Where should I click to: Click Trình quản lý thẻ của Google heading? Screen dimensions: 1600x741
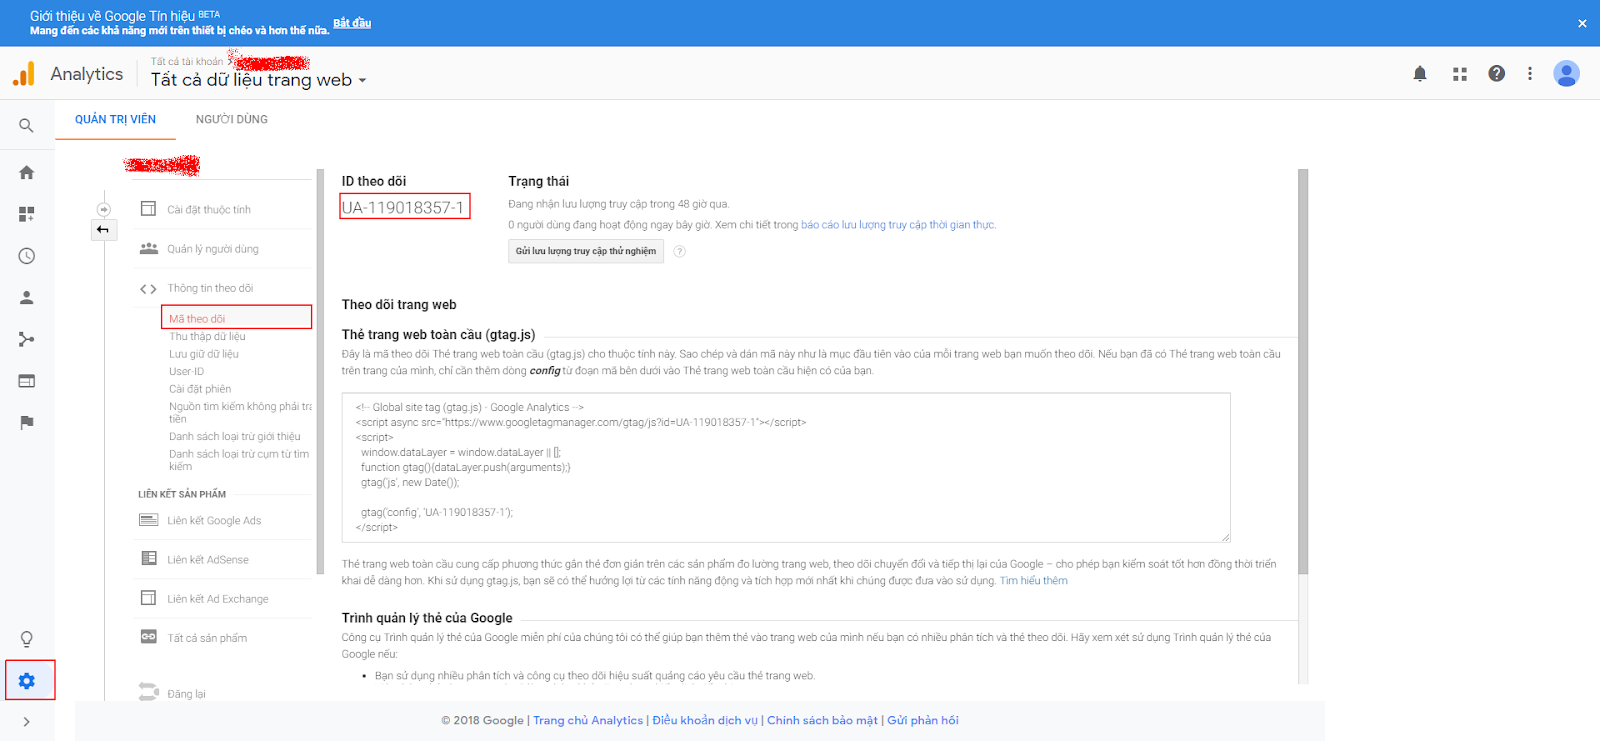pyautogui.click(x=427, y=618)
